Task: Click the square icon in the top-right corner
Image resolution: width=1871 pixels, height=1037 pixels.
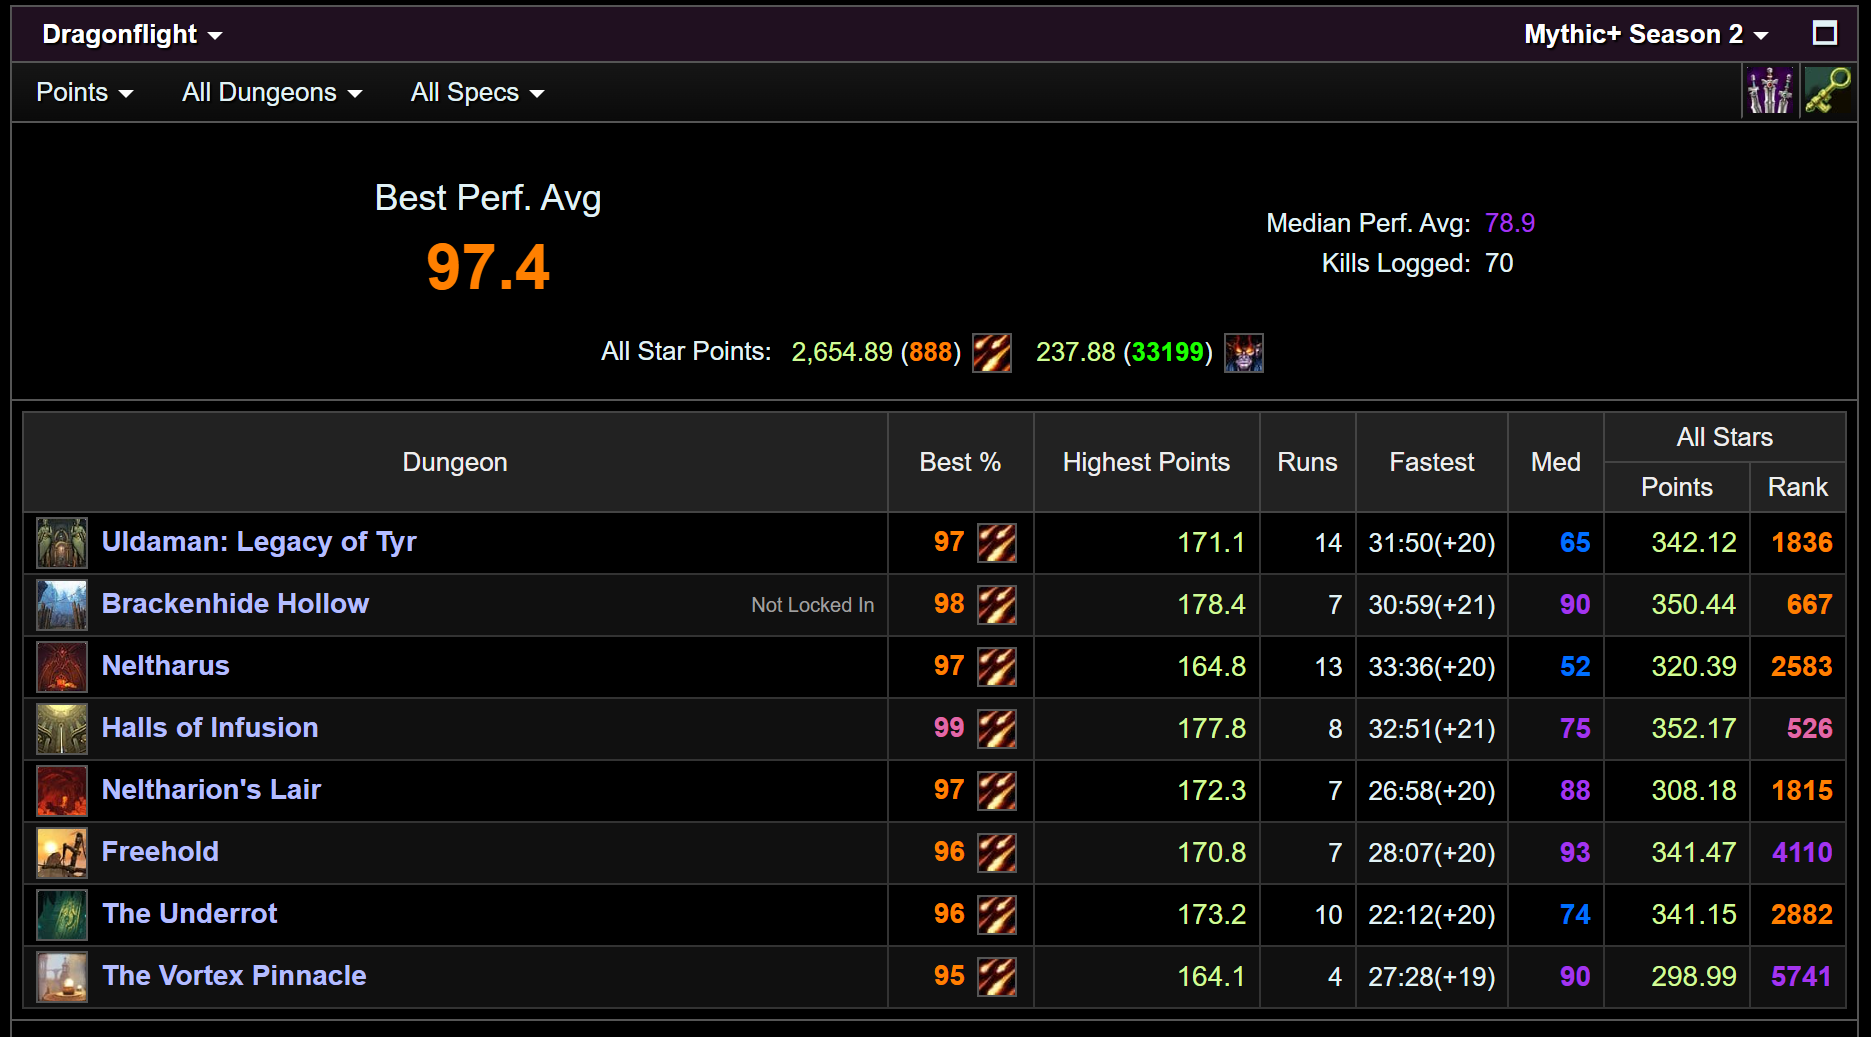Action: [1824, 33]
